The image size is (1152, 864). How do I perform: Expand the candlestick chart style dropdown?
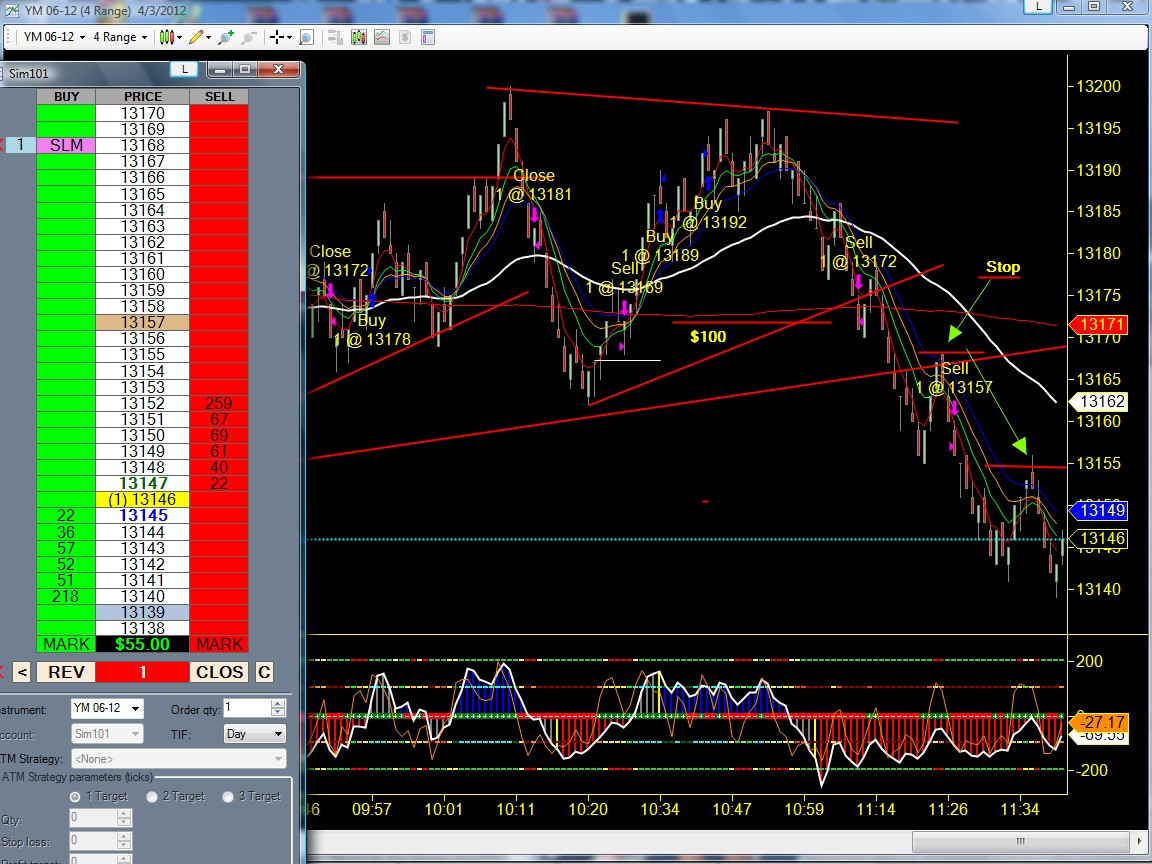coord(171,37)
